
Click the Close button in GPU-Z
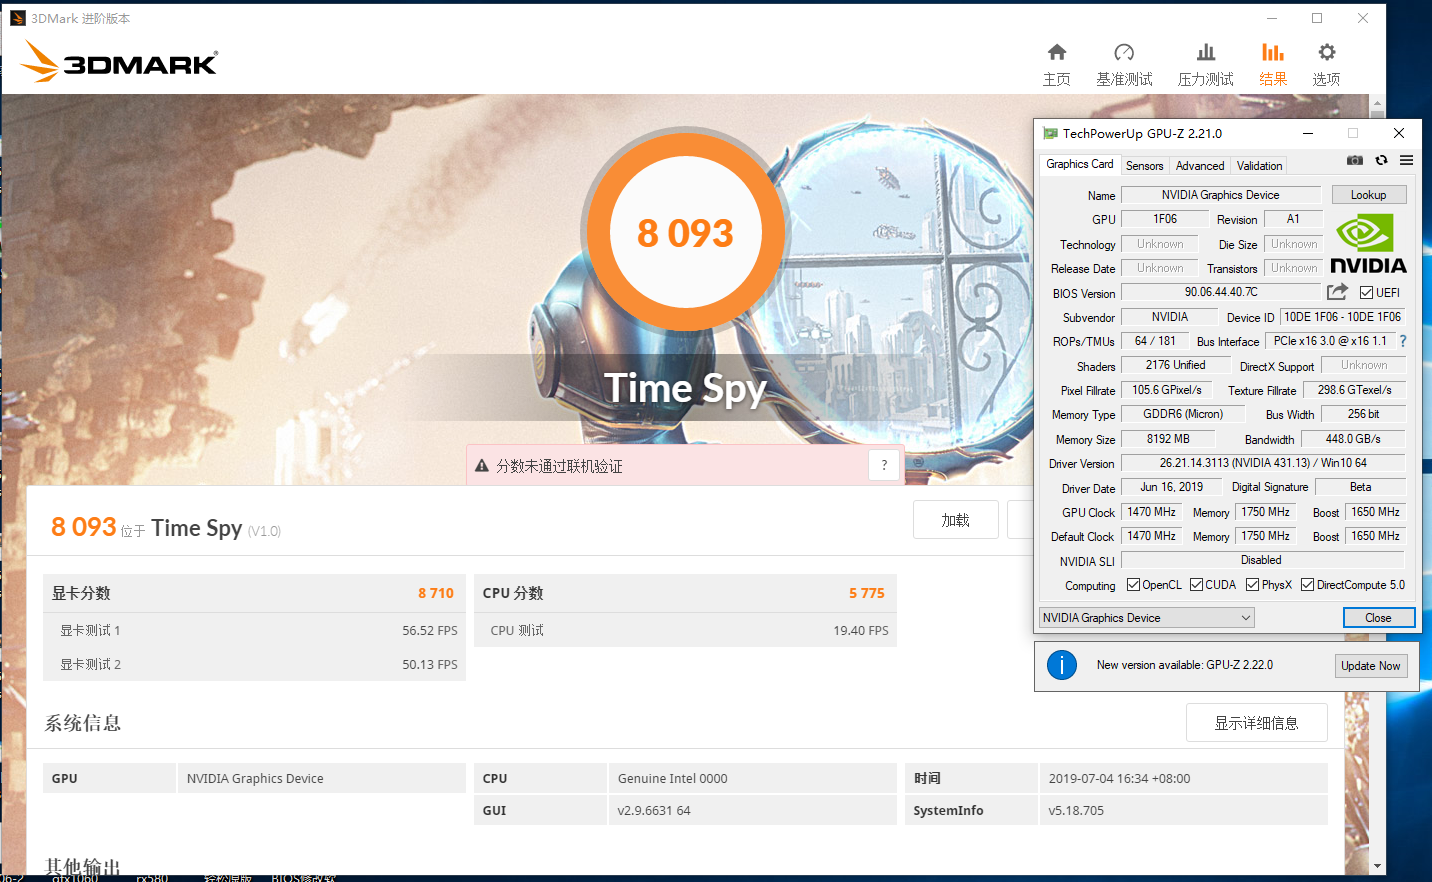1378,618
